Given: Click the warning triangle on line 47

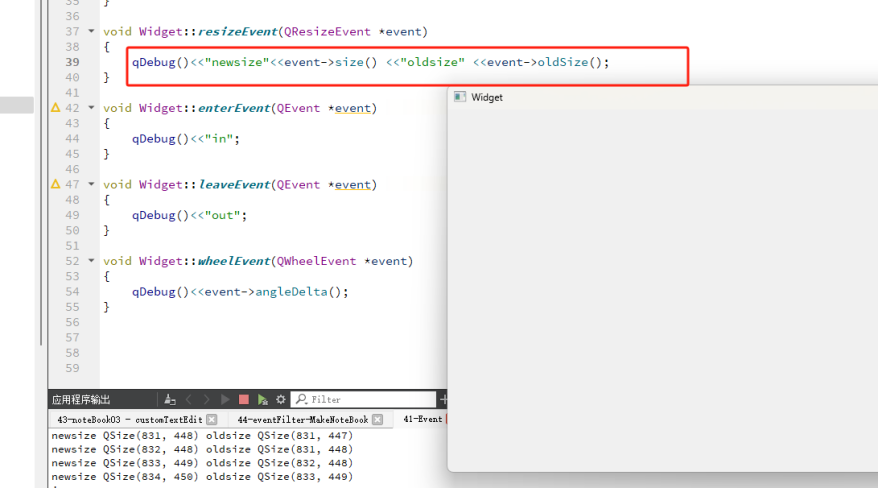Looking at the screenshot, I should pyautogui.click(x=55, y=184).
